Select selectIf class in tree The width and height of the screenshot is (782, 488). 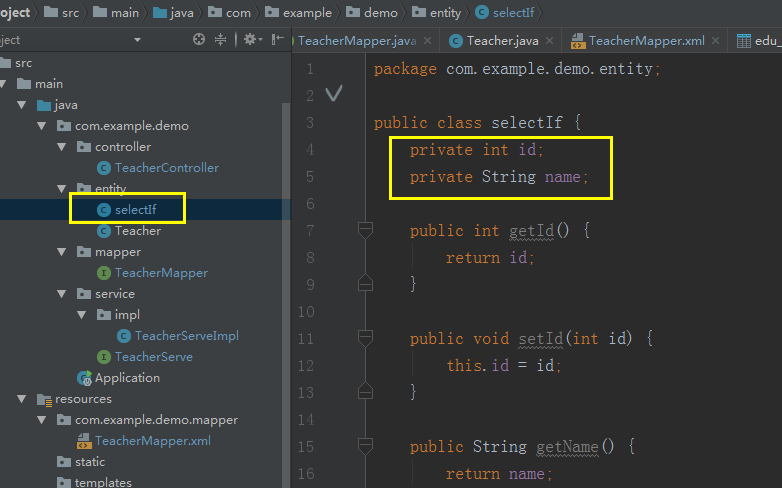[136, 210]
